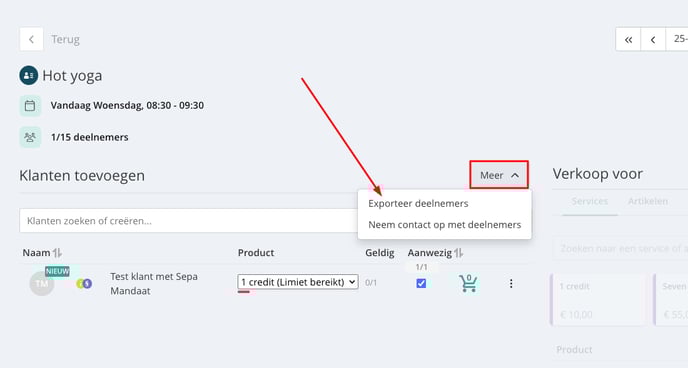Go to previous date with single-left arrow
The width and height of the screenshot is (688, 368).
653,39
